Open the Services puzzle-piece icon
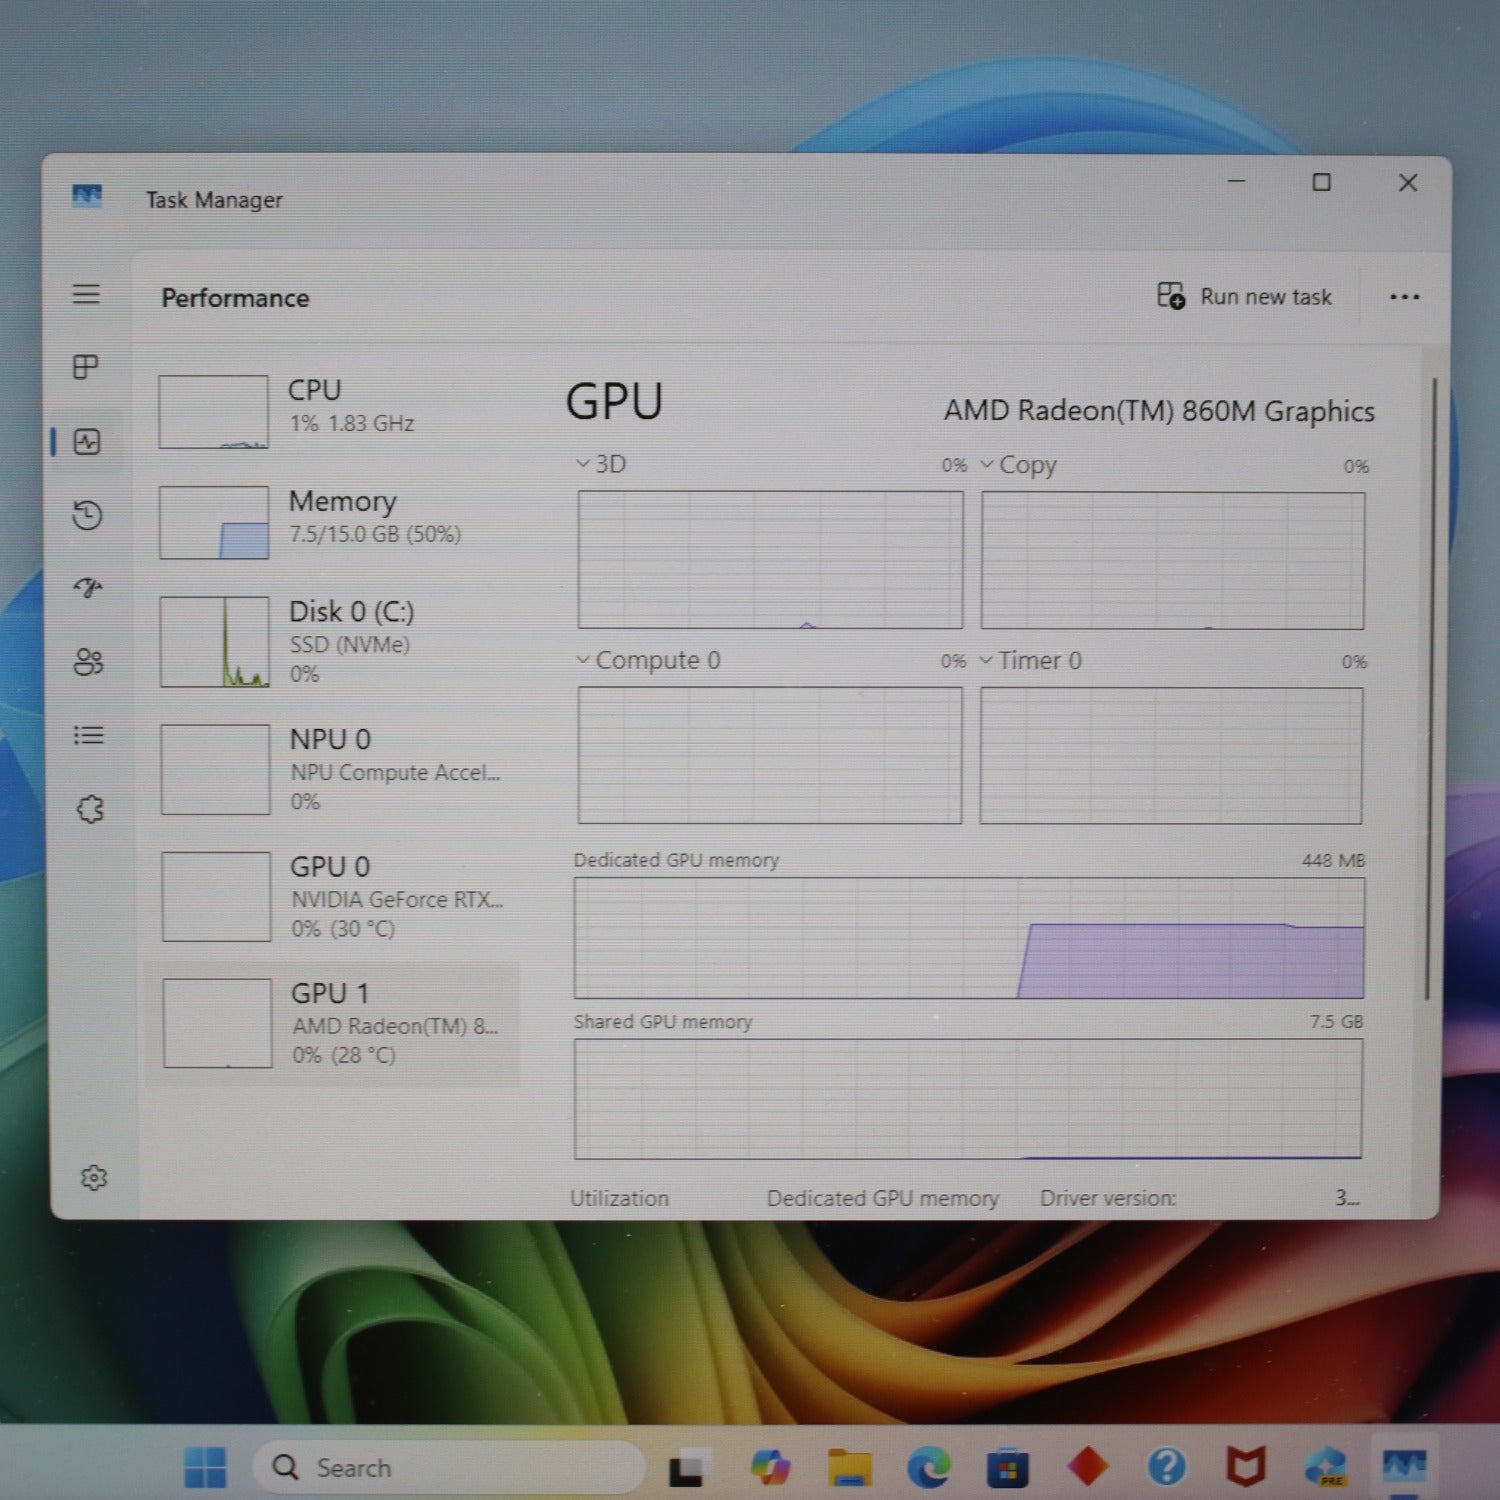This screenshot has height=1500, width=1500. click(x=90, y=809)
